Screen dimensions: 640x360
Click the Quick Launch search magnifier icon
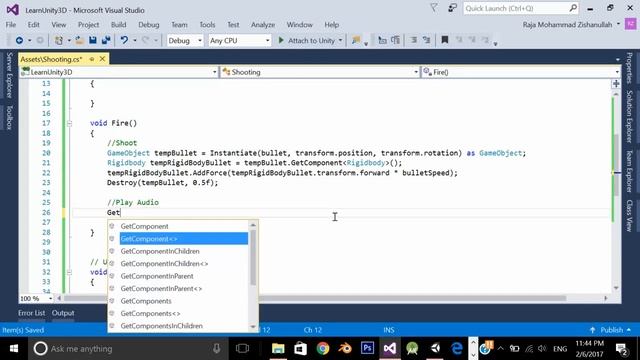coord(573,8)
